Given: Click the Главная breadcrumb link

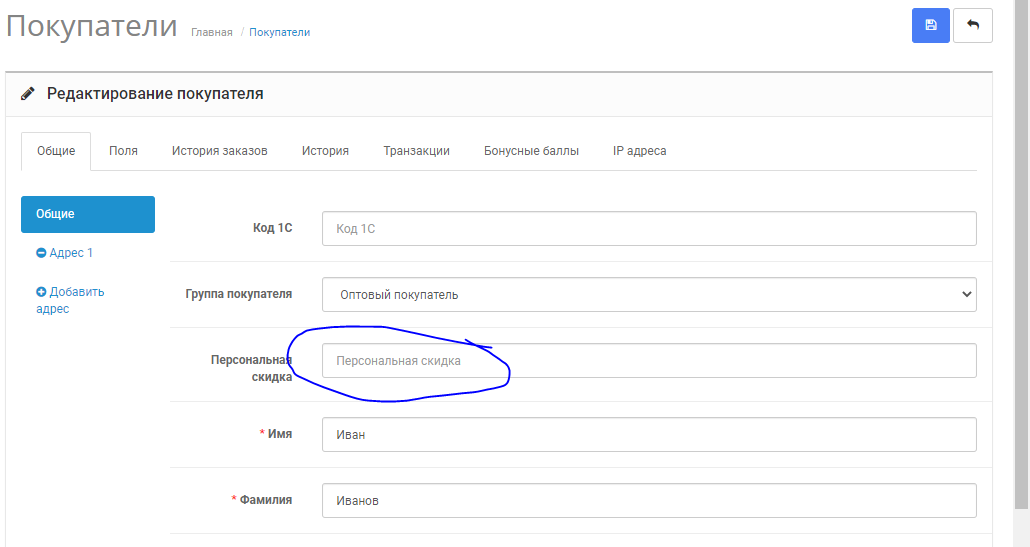Looking at the screenshot, I should point(212,32).
